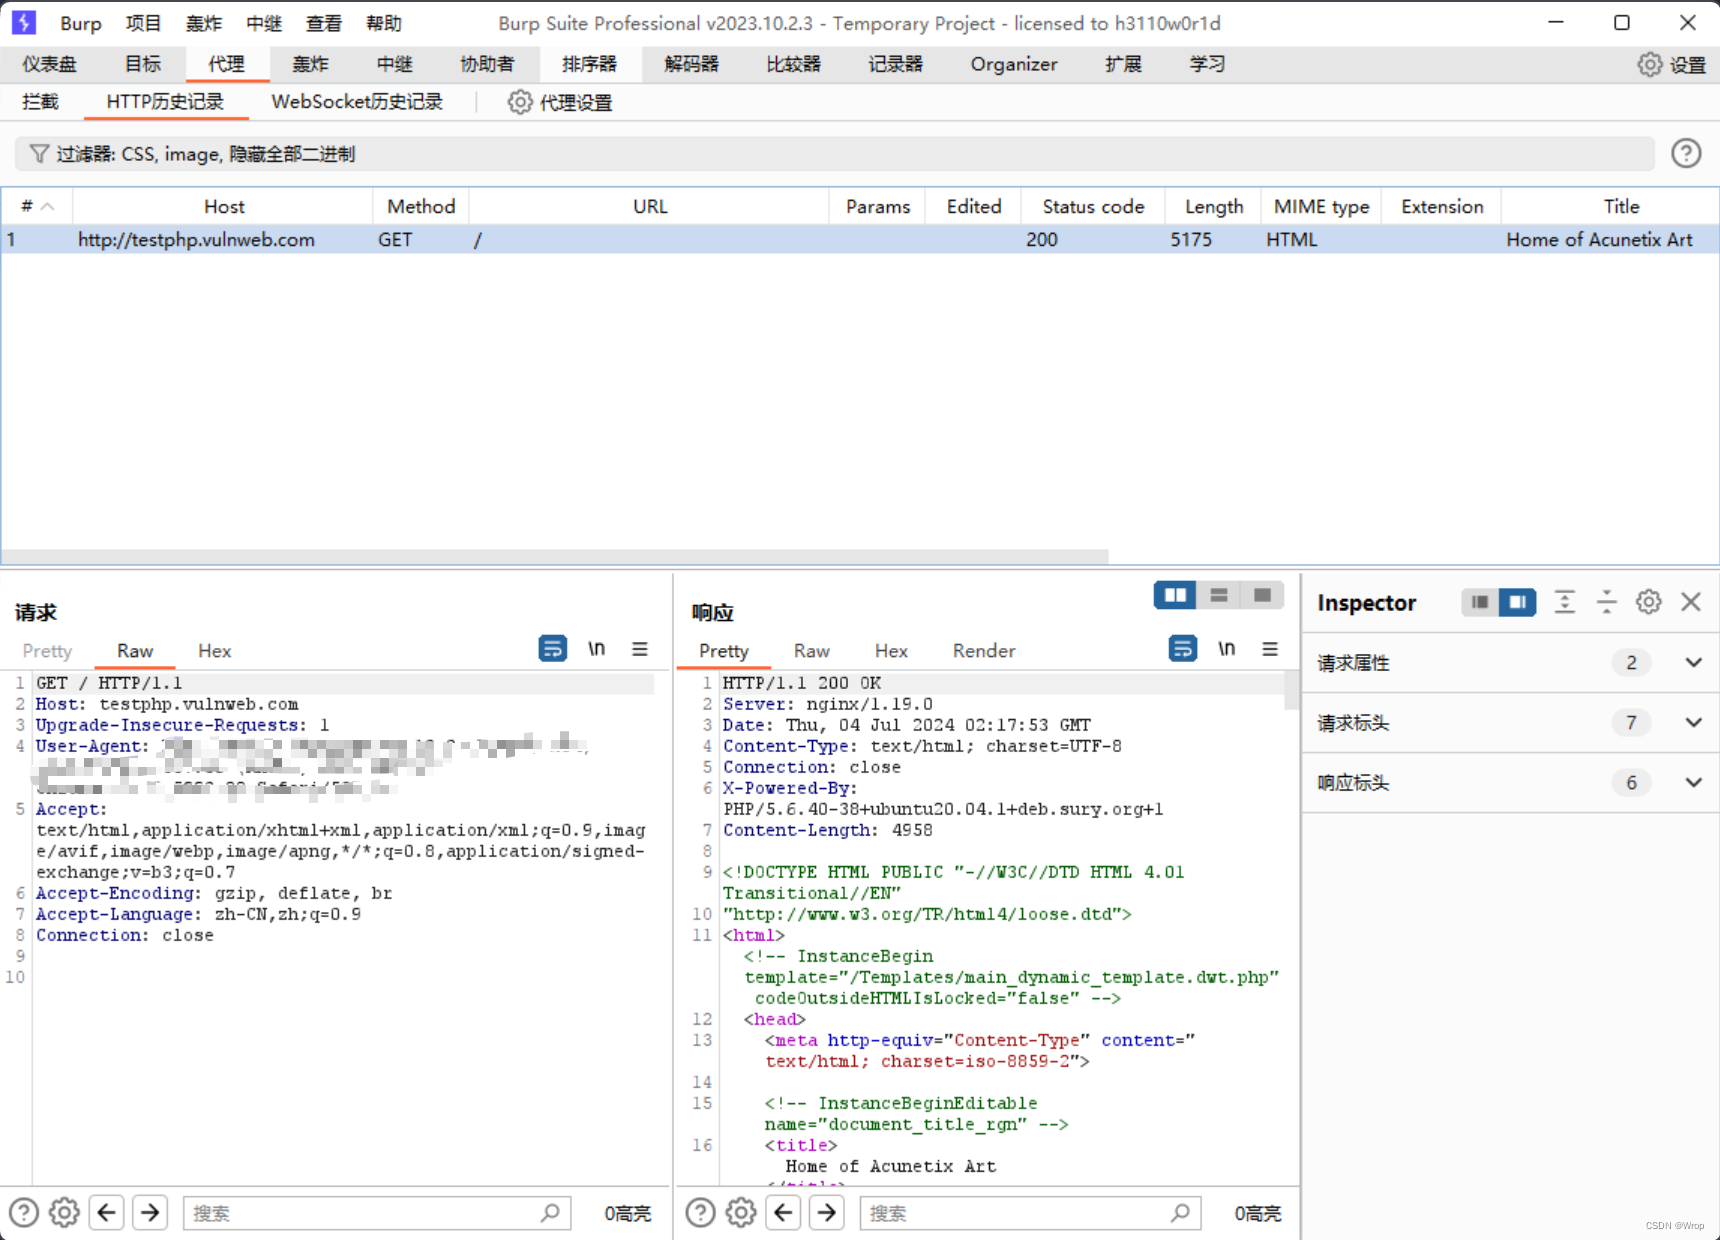Select side-by-side request/response layout
Screen dimensions: 1720x1240
pyautogui.click(x=1175, y=595)
